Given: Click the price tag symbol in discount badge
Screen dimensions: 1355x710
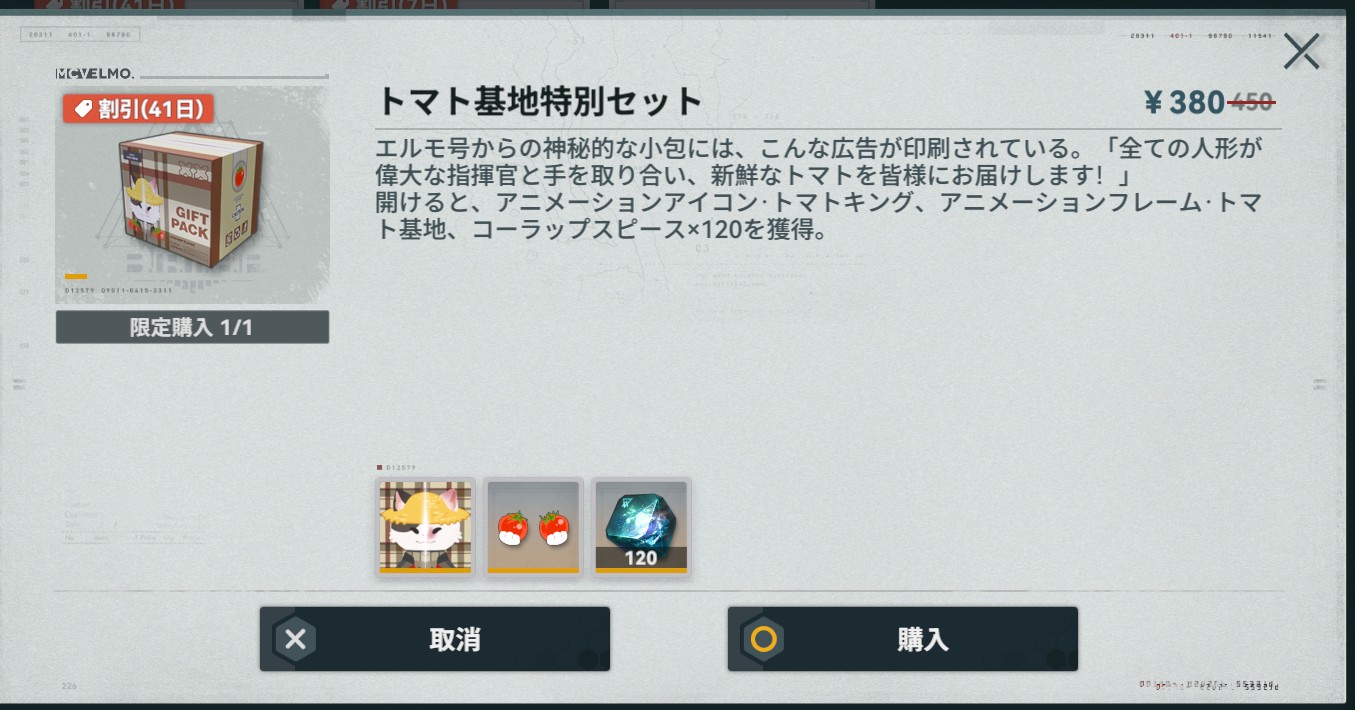Looking at the screenshot, I should tap(83, 109).
